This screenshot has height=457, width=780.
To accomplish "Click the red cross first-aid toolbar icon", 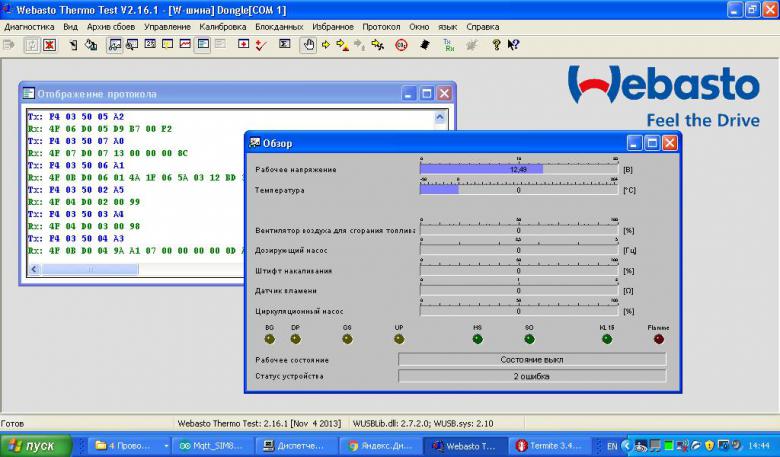I will pos(243,44).
